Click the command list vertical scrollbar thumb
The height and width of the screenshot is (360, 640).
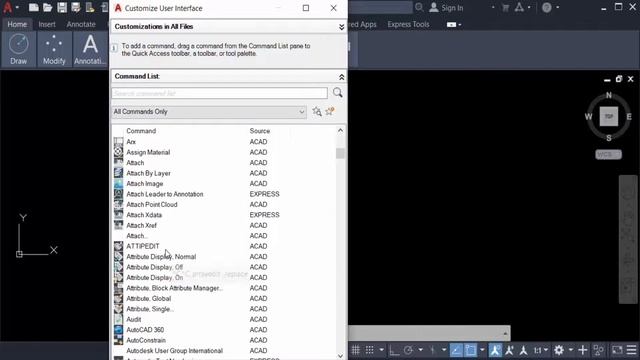pos(340,153)
